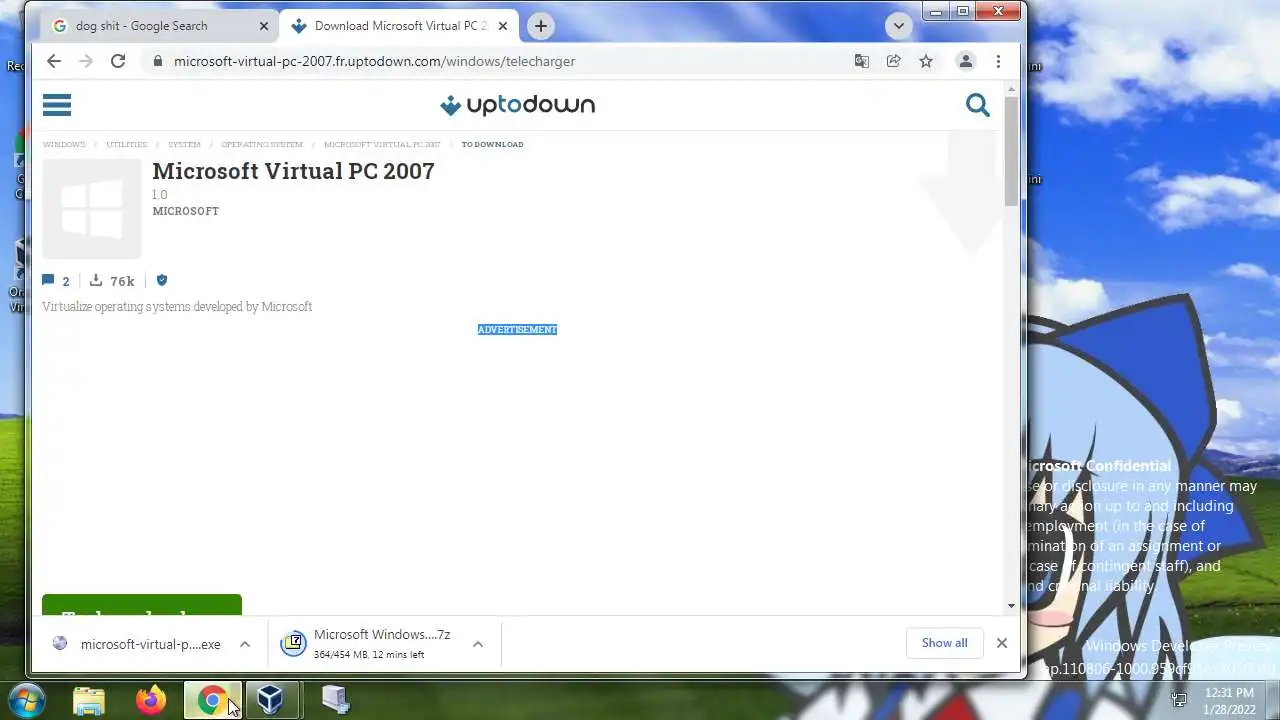Click the page vertical scrollbar thumb
The image size is (1280, 720).
[x=1011, y=152]
